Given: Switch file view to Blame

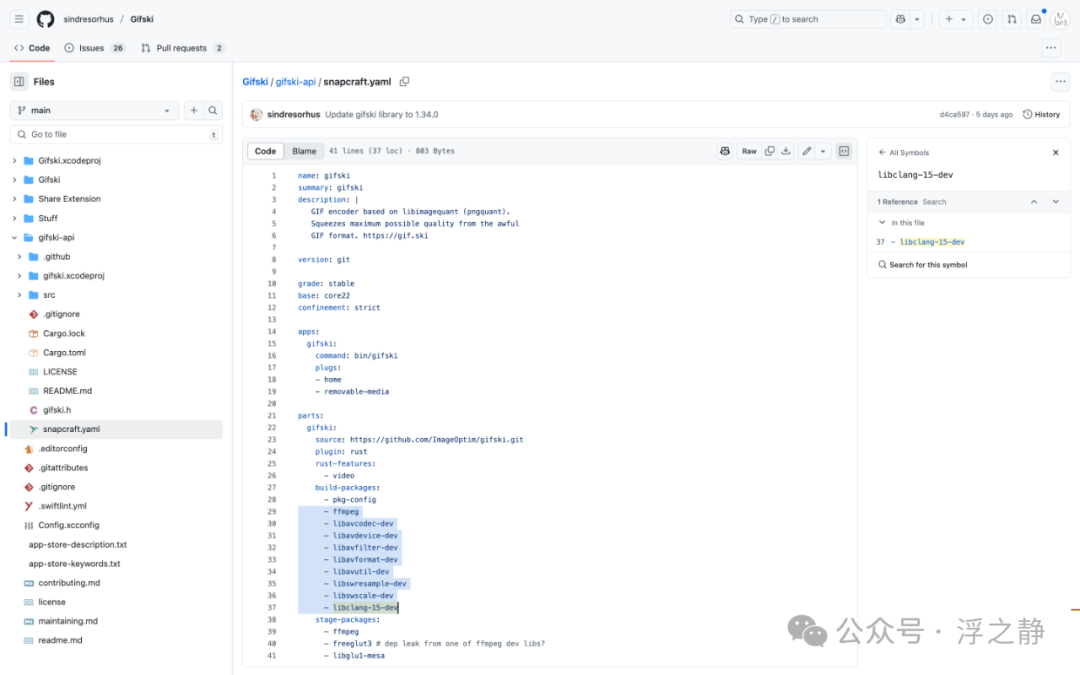Looking at the screenshot, I should click(304, 151).
